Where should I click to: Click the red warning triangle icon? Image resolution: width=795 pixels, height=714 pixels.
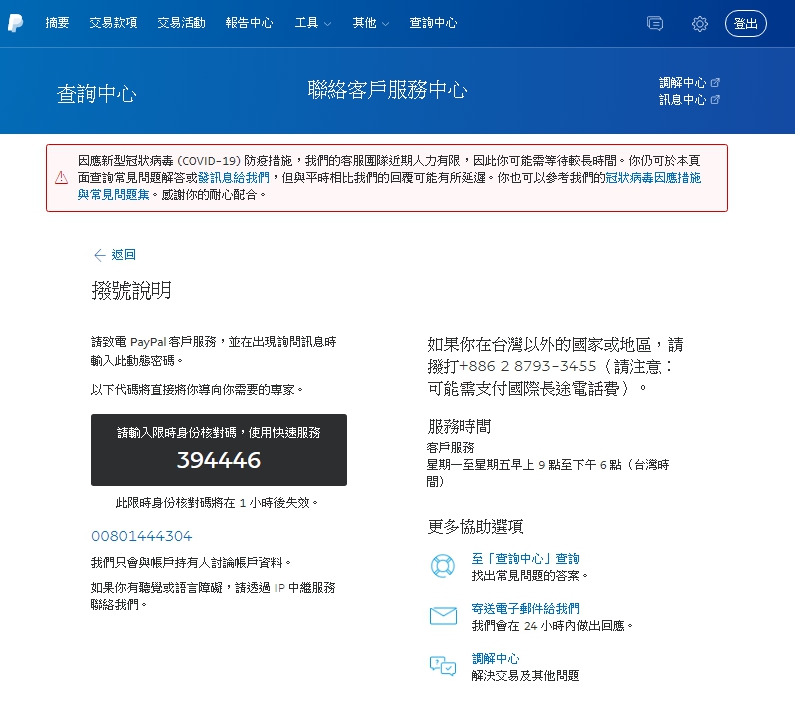click(61, 177)
